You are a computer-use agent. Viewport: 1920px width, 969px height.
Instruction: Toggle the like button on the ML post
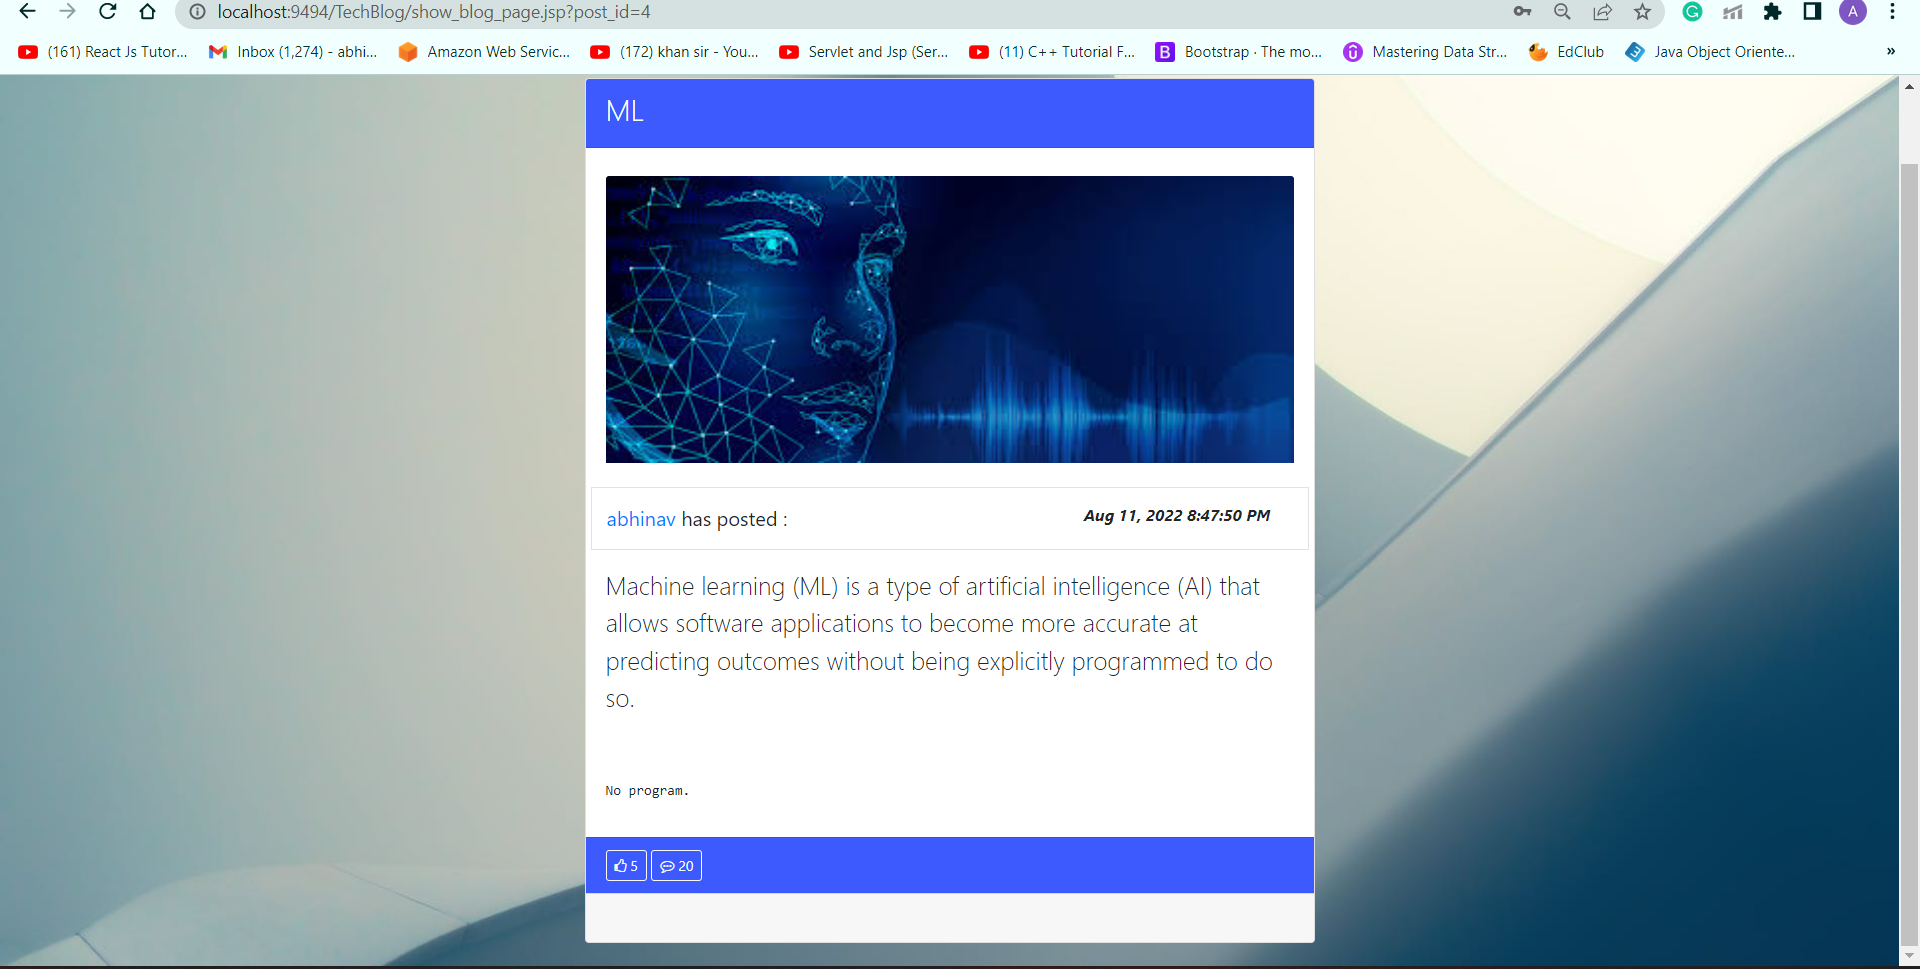coord(625,865)
